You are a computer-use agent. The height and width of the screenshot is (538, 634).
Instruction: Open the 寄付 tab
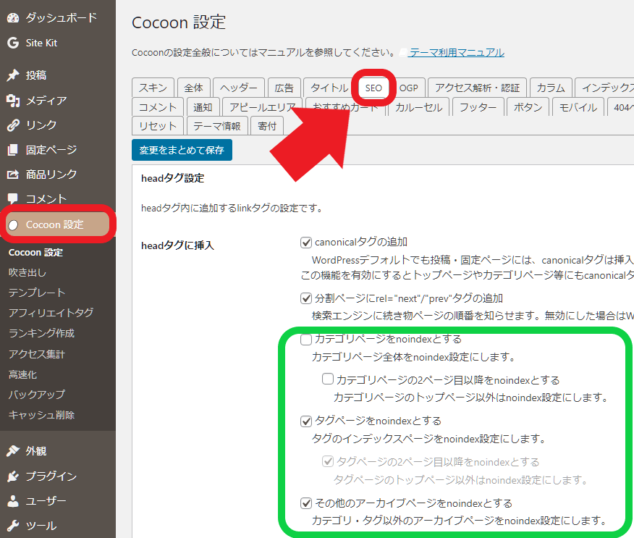(x=267, y=126)
